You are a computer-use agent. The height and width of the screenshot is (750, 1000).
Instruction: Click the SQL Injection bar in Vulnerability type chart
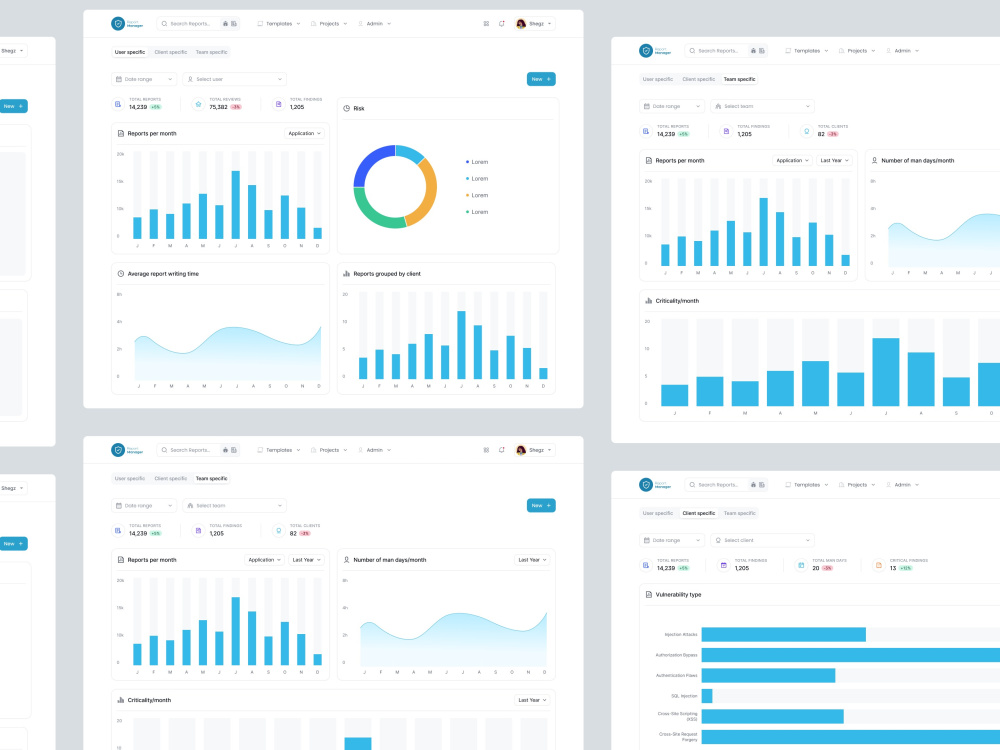coord(707,696)
